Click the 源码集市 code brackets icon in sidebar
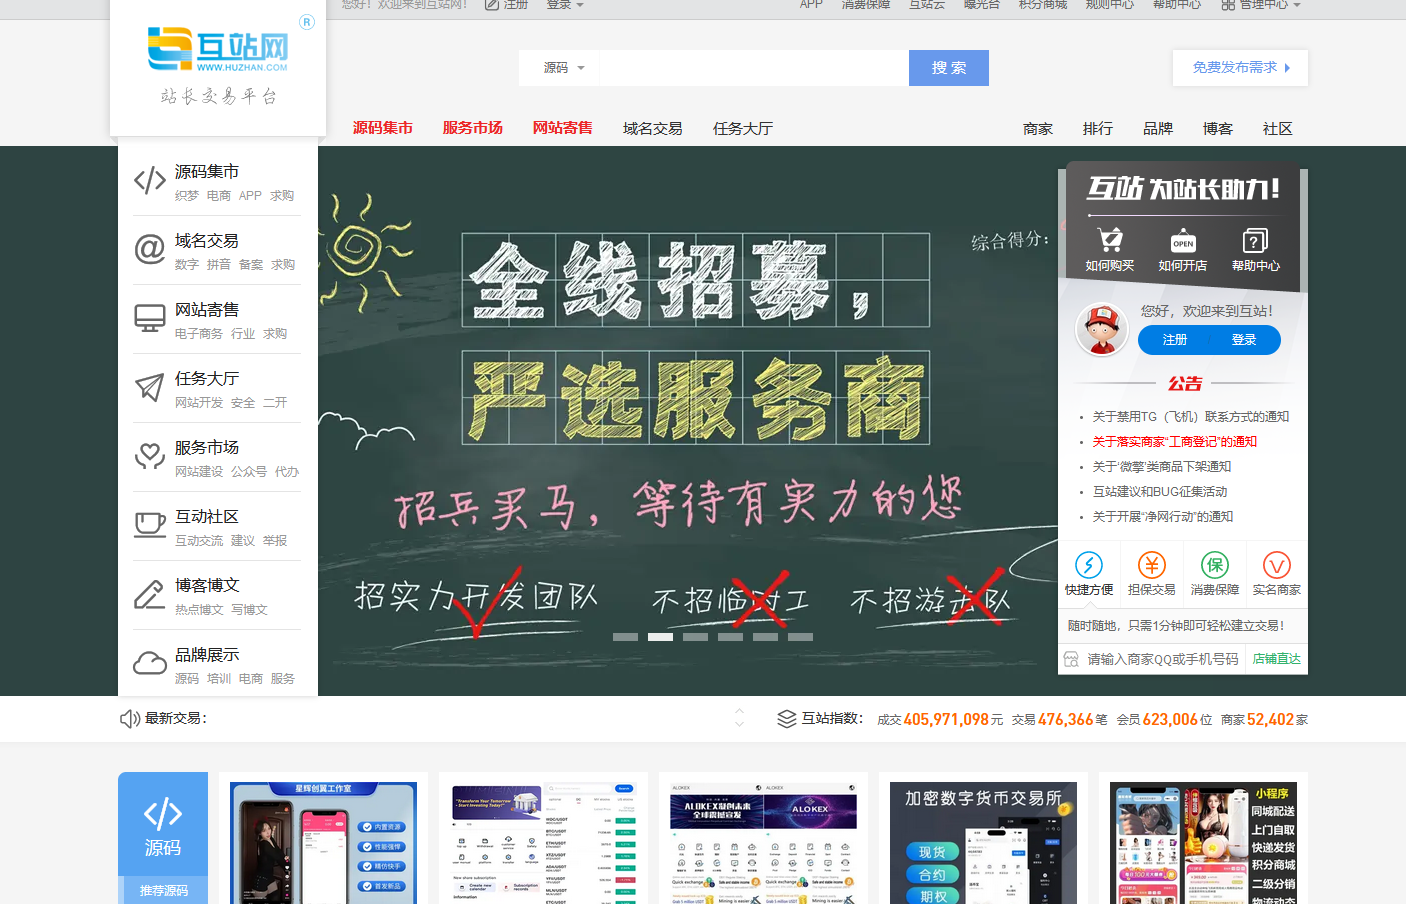Viewport: 1406px width, 904px height. (x=150, y=181)
